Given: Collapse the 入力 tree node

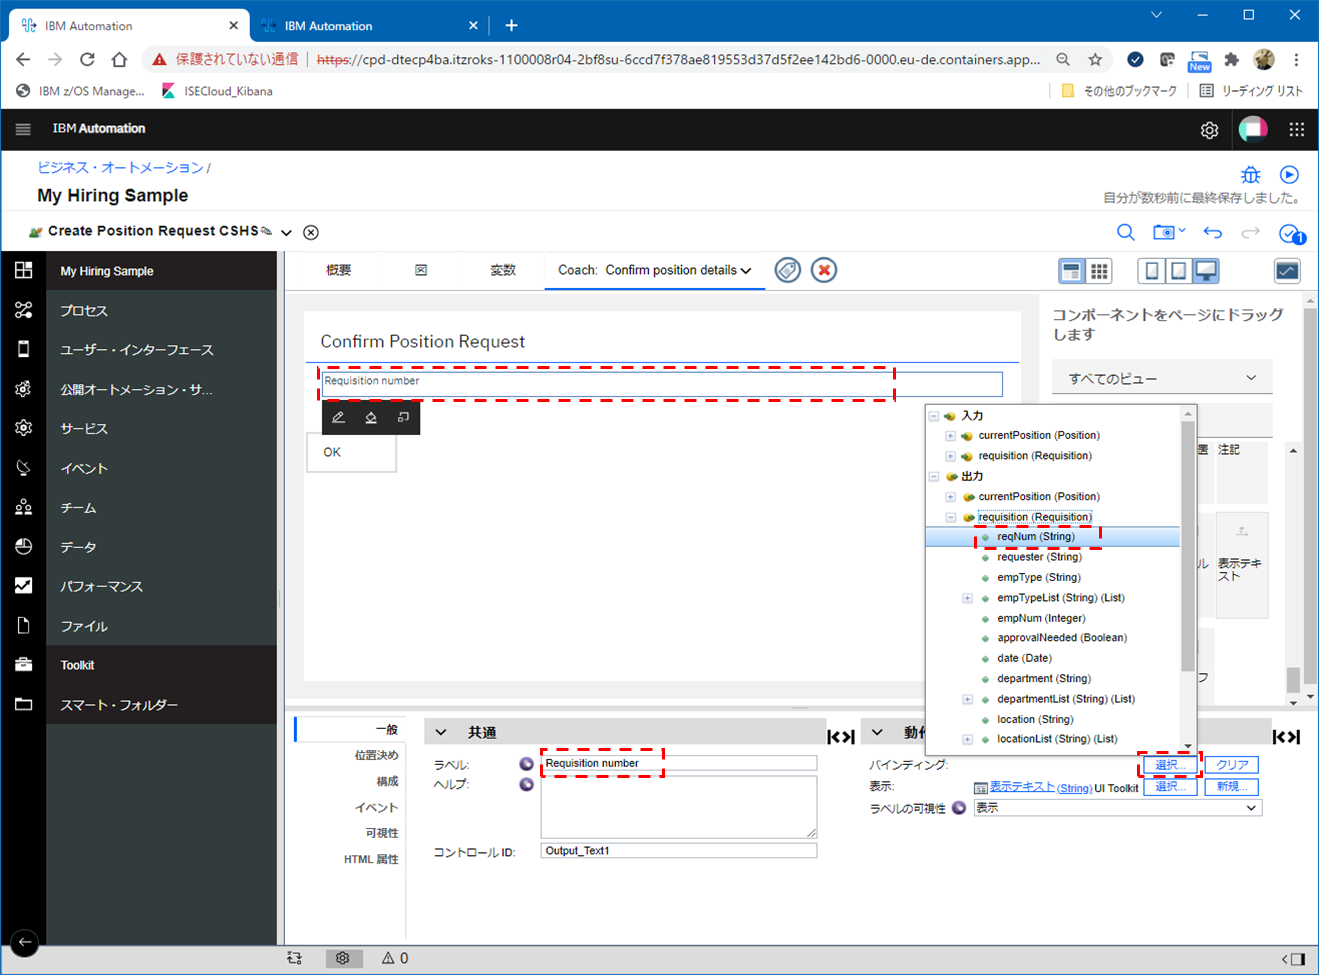Looking at the screenshot, I should (x=934, y=416).
